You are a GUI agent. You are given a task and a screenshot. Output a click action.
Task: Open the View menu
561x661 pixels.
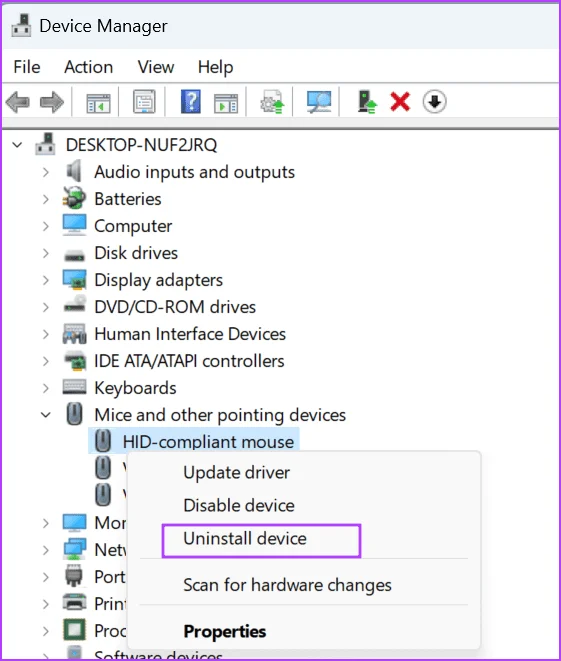coord(156,67)
